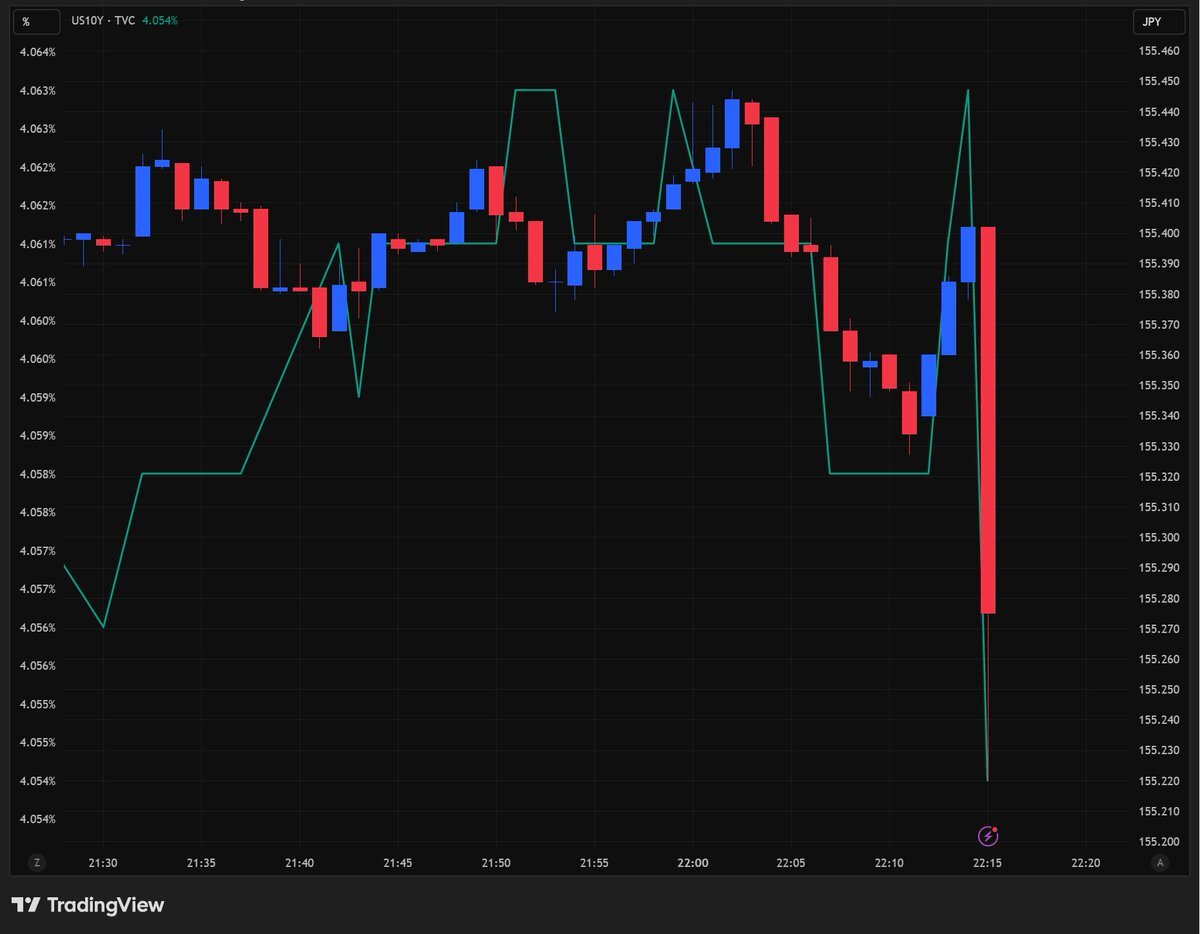Click the 21:50 time axis label
1200x934 pixels.
tap(496, 863)
